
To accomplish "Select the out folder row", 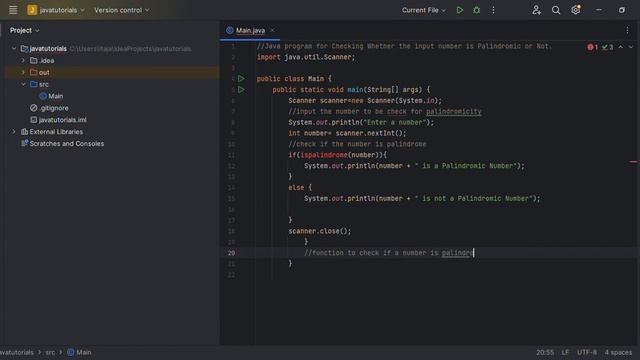I will click(x=112, y=72).
